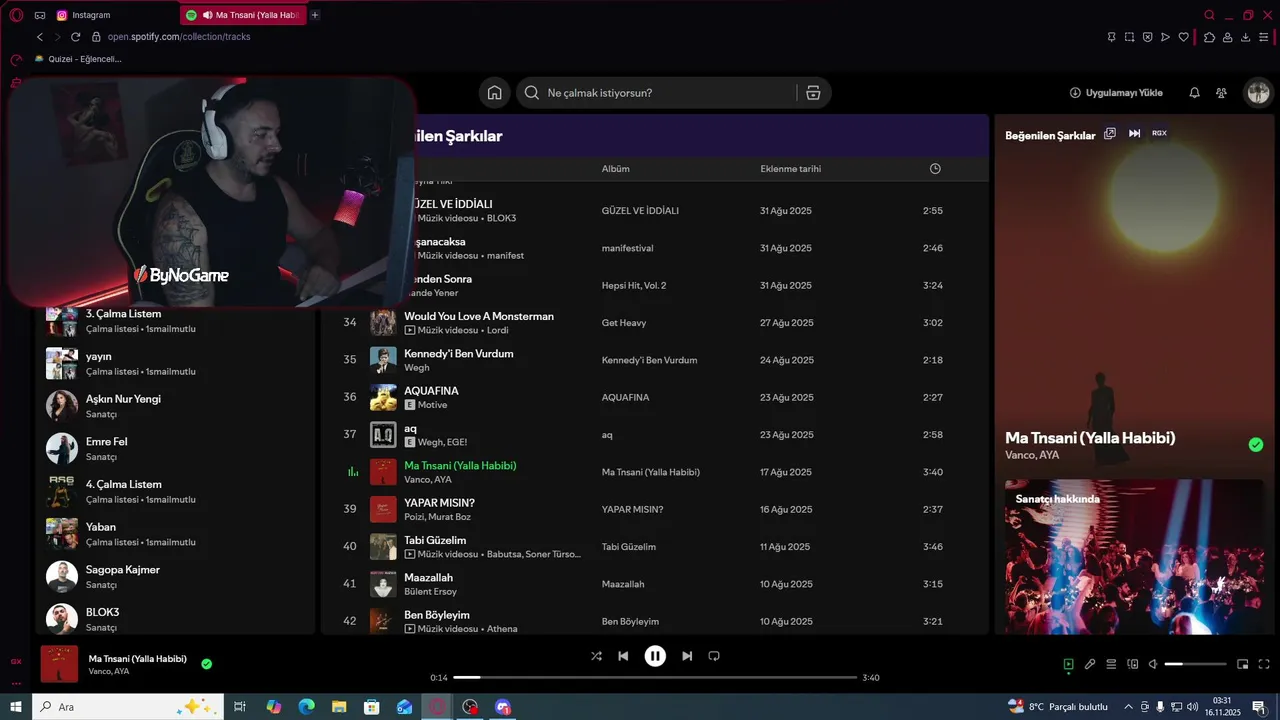Pause the current song
Viewport: 1280px width, 720px height.
[655, 656]
